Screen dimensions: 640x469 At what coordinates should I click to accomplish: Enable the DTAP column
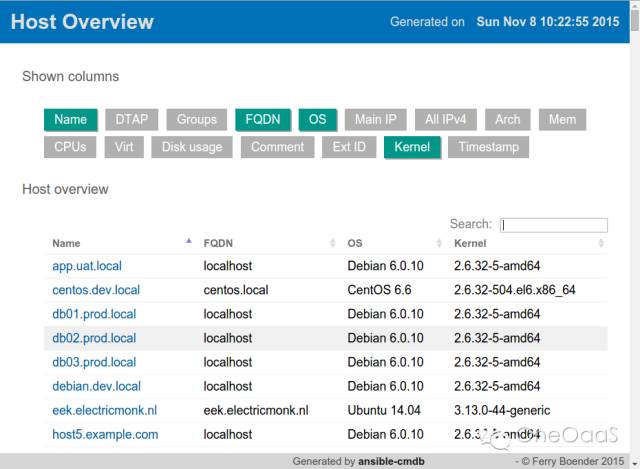pos(131,120)
